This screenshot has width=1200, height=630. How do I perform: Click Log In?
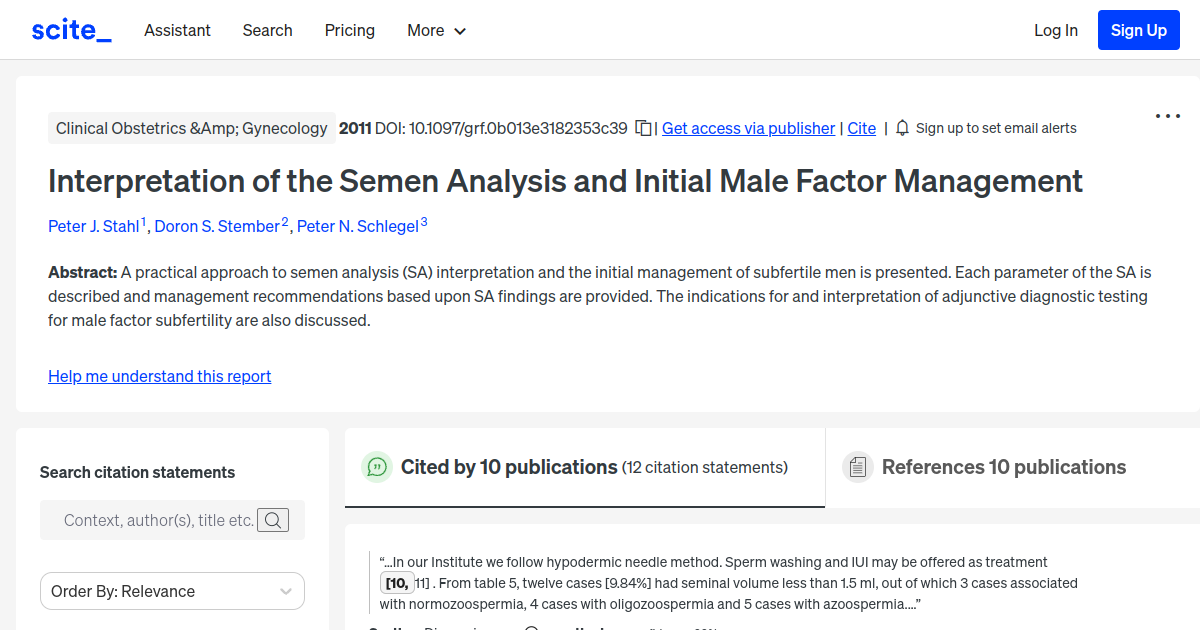pos(1055,31)
